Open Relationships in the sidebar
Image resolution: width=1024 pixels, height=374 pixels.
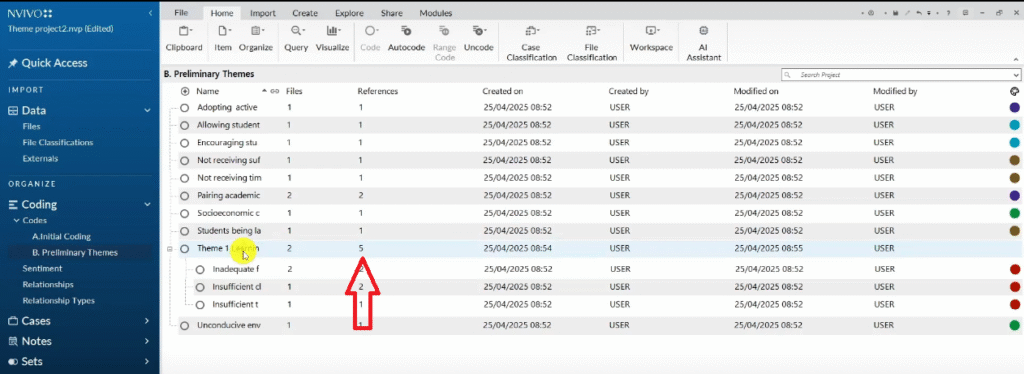coord(48,285)
